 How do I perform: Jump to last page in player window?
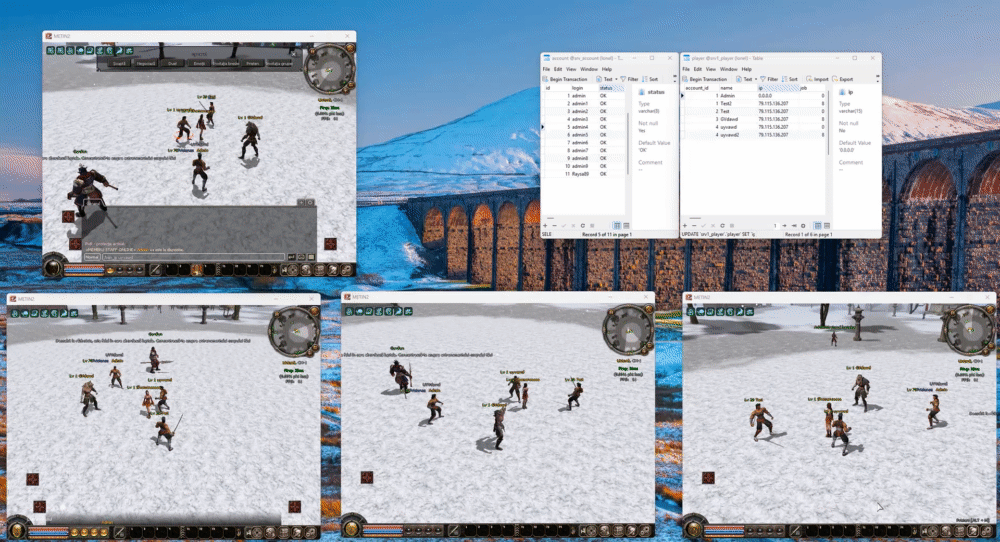click(x=794, y=226)
